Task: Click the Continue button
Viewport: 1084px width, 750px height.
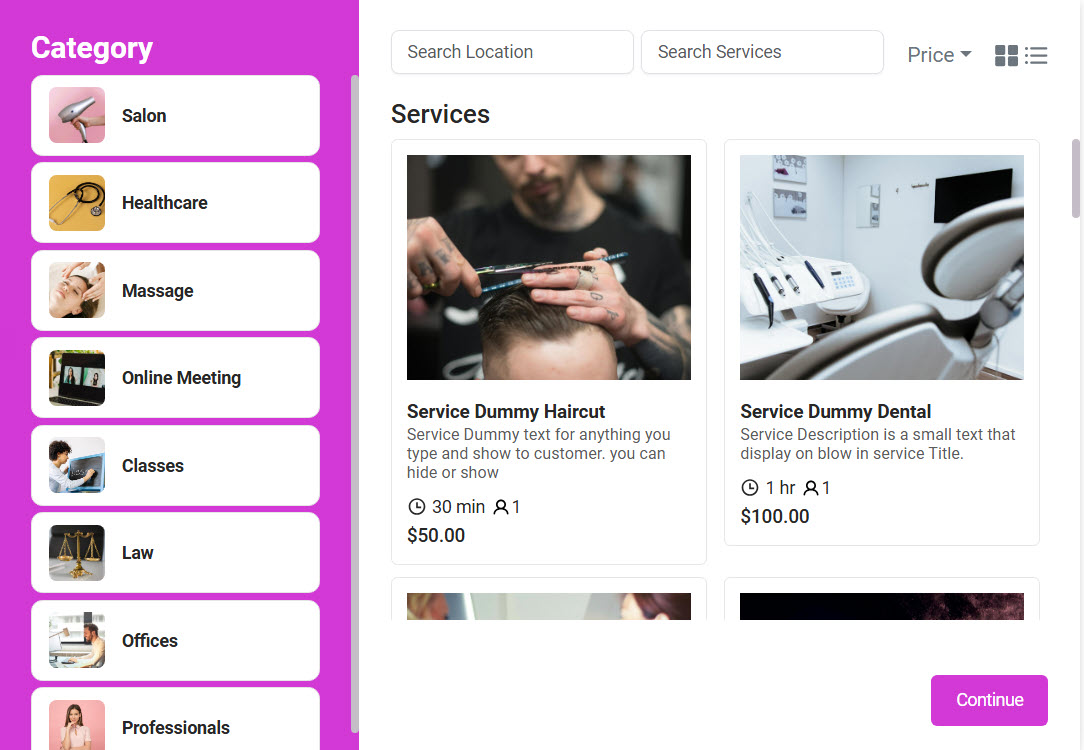Action: [x=989, y=700]
